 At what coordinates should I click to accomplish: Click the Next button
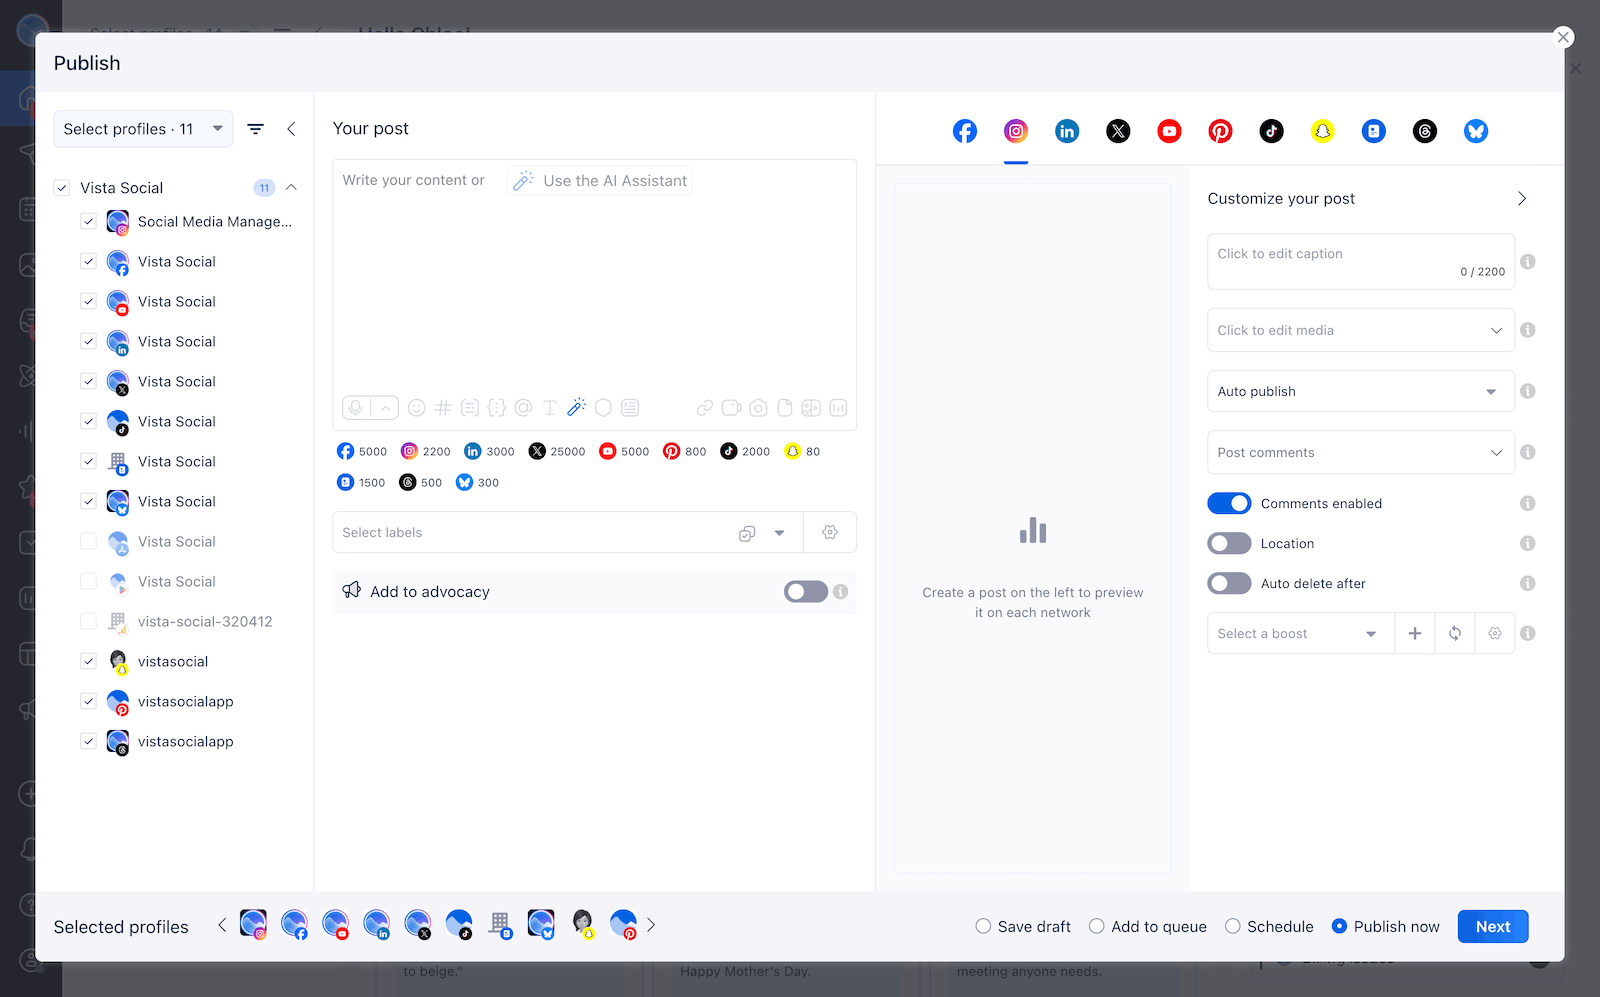click(1493, 926)
